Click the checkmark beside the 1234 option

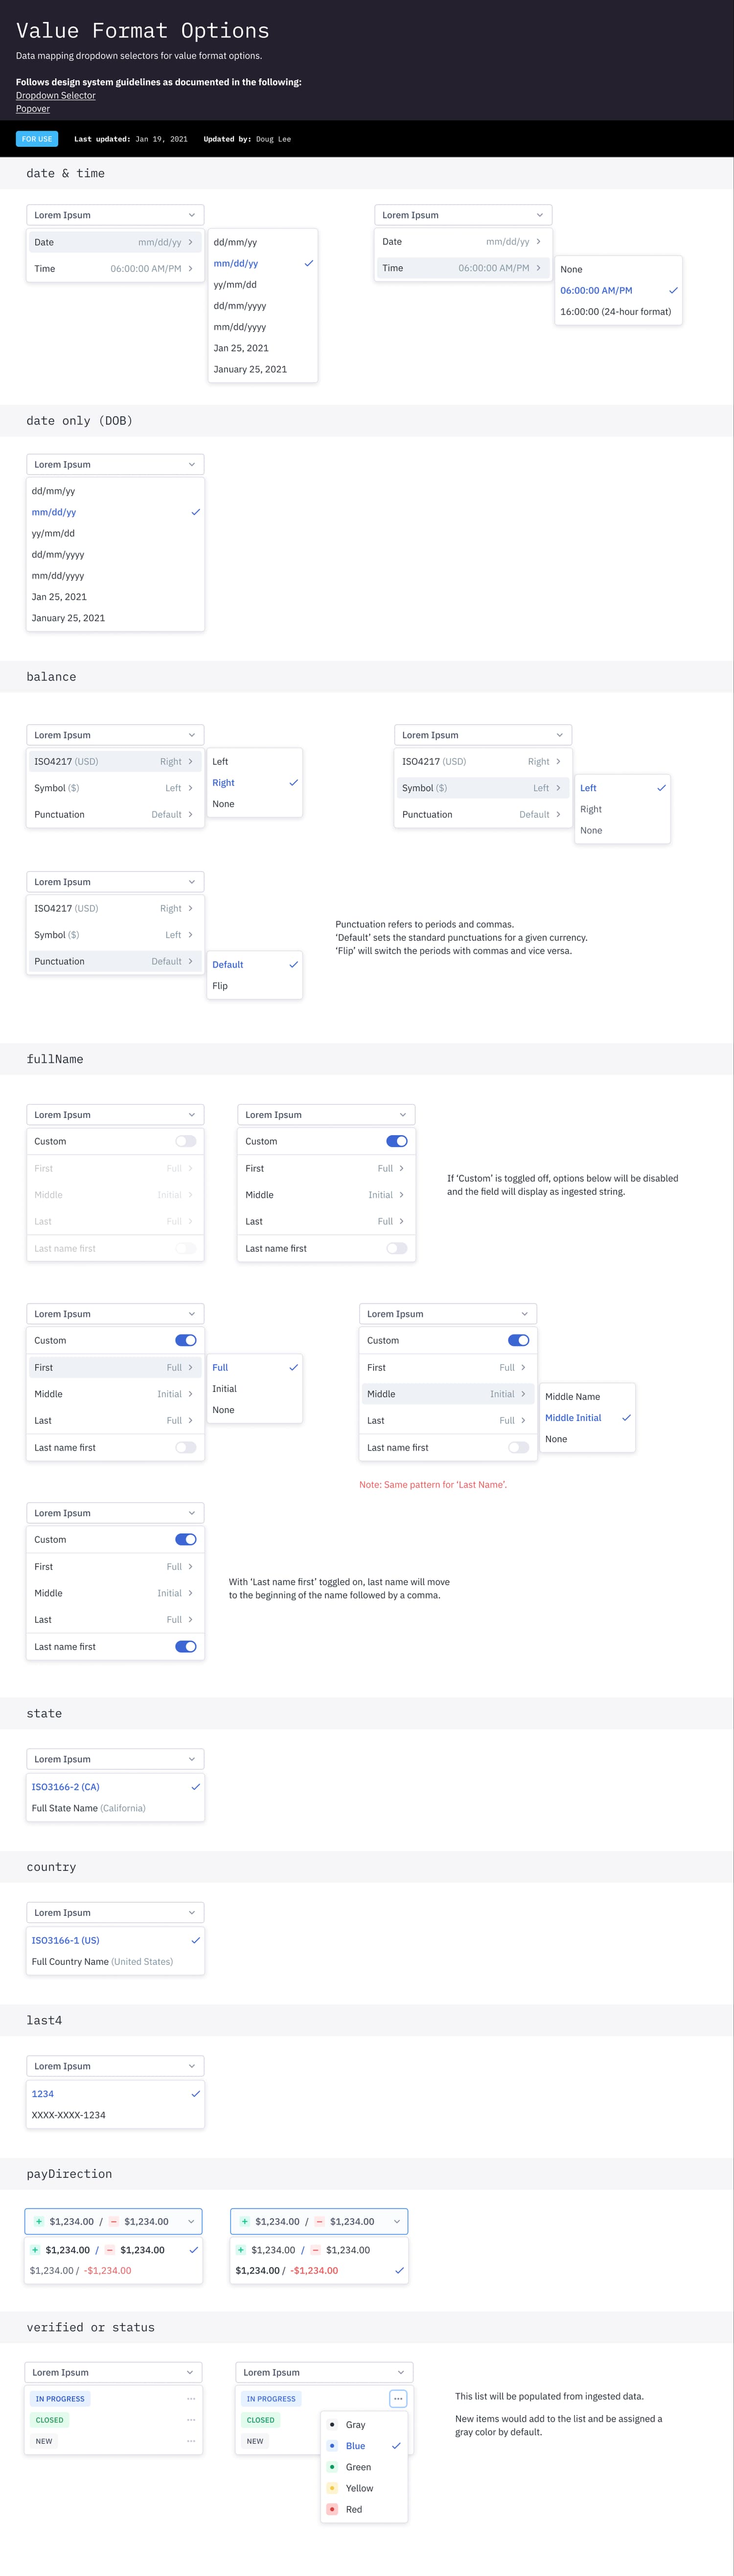tap(195, 2093)
